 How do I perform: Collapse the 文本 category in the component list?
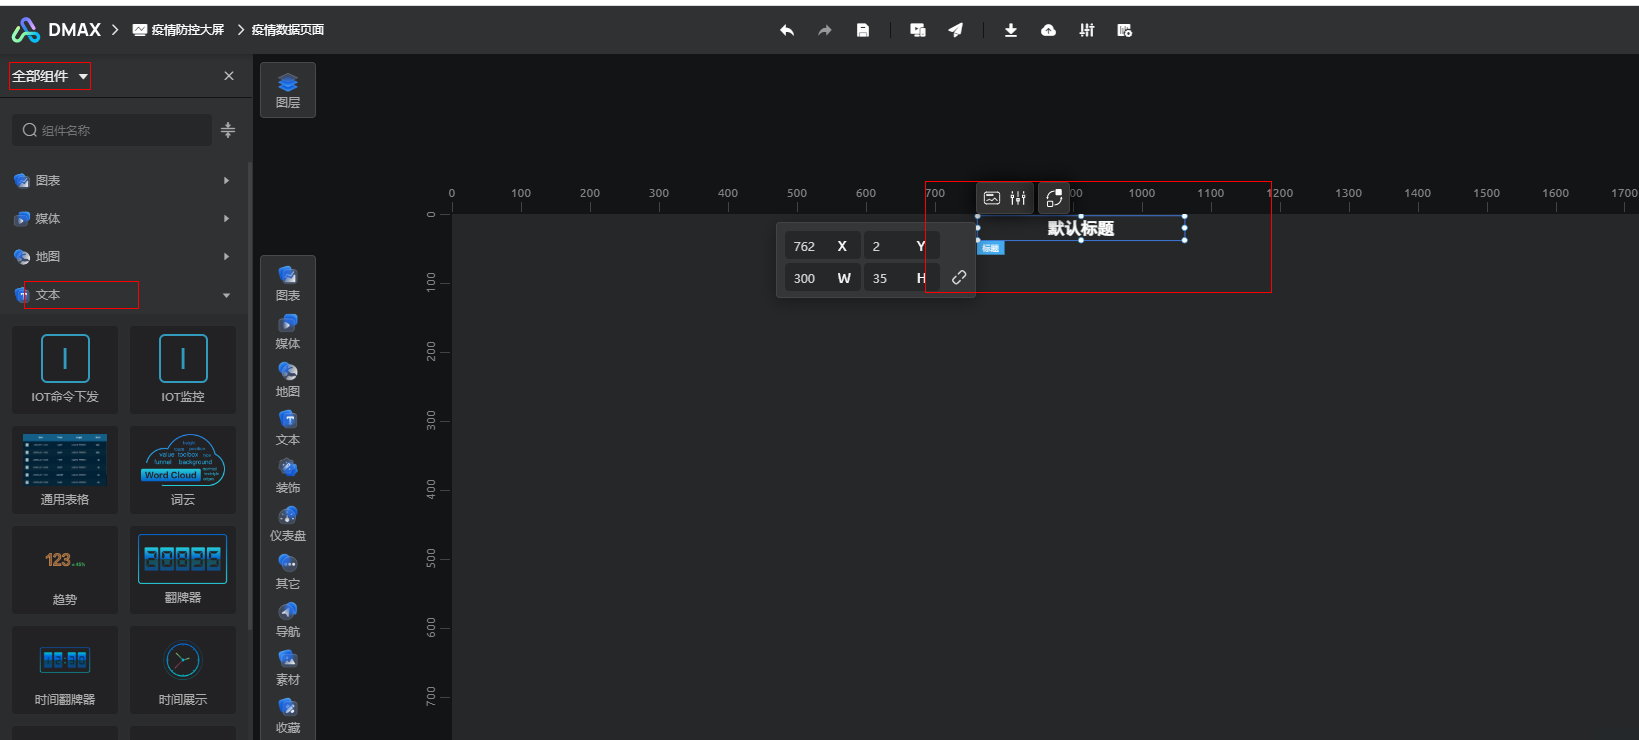point(126,295)
